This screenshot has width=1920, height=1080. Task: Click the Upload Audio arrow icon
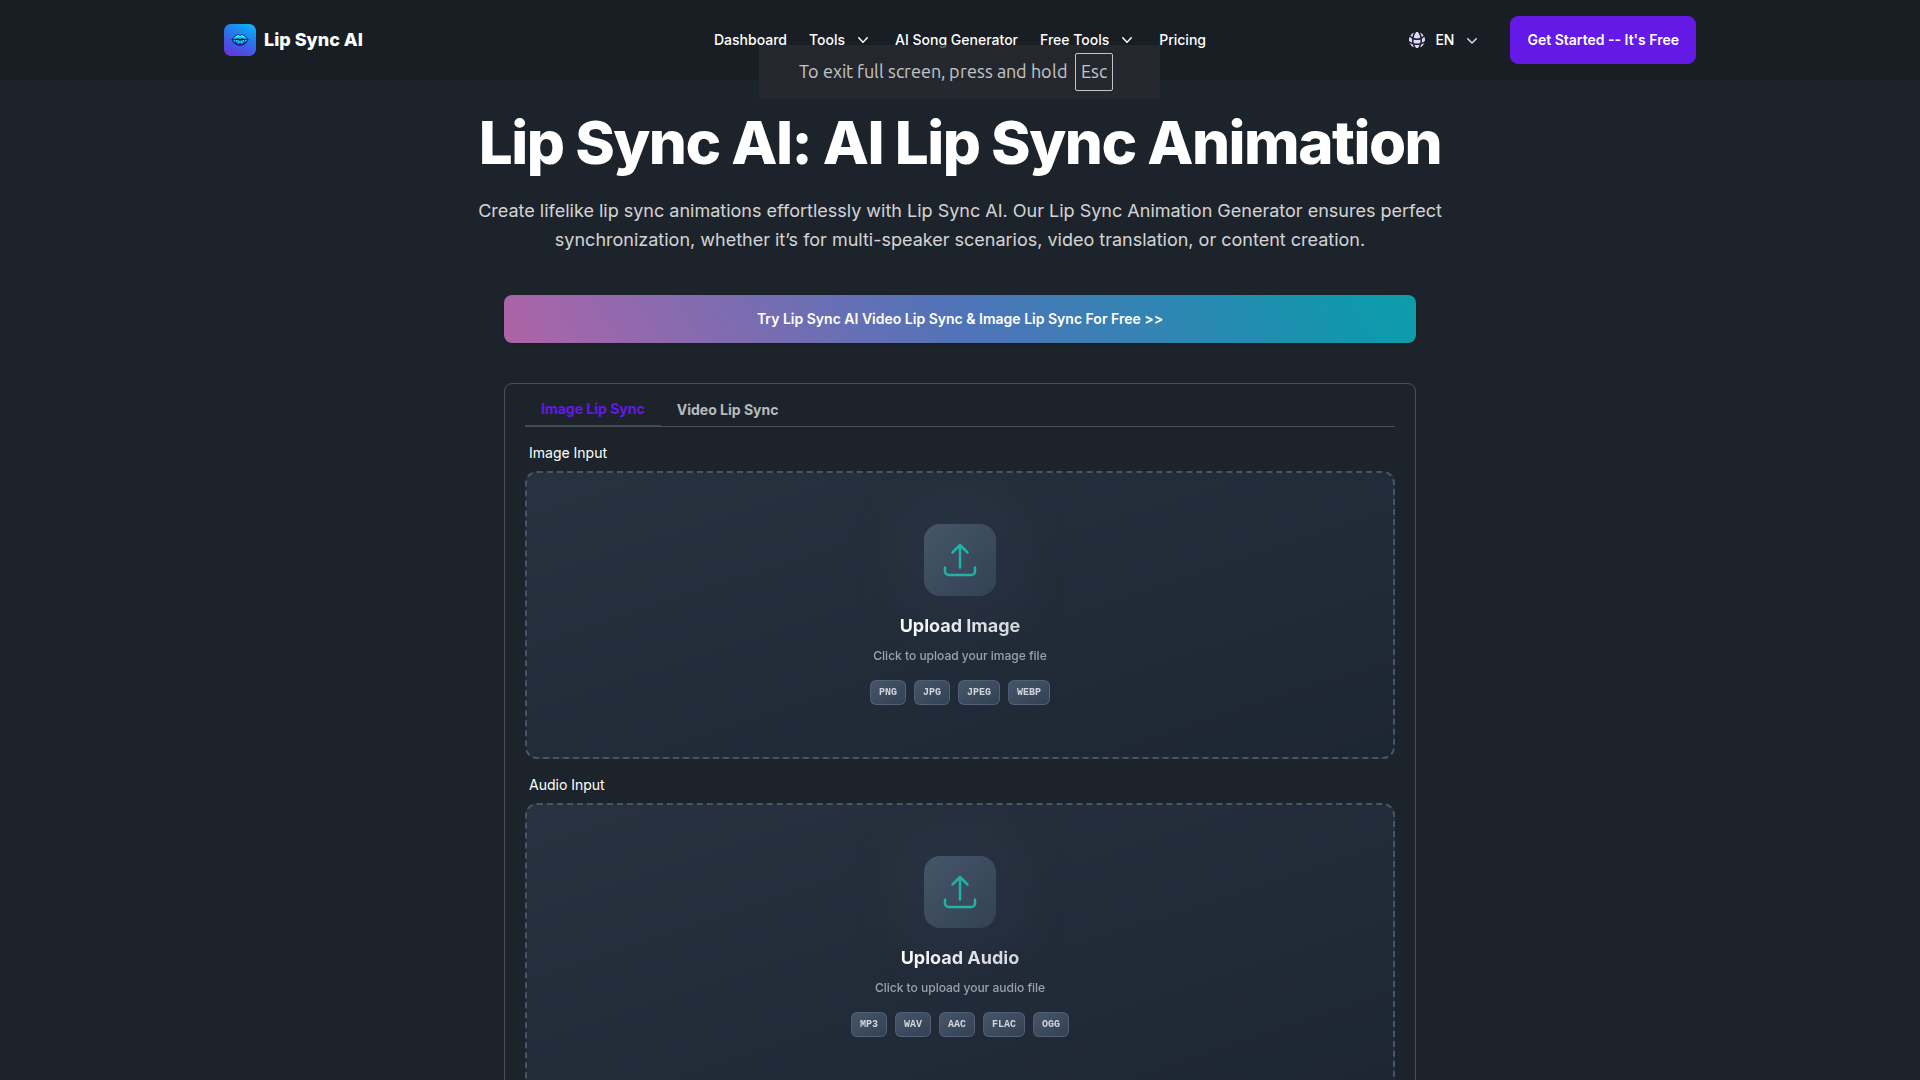pos(959,891)
